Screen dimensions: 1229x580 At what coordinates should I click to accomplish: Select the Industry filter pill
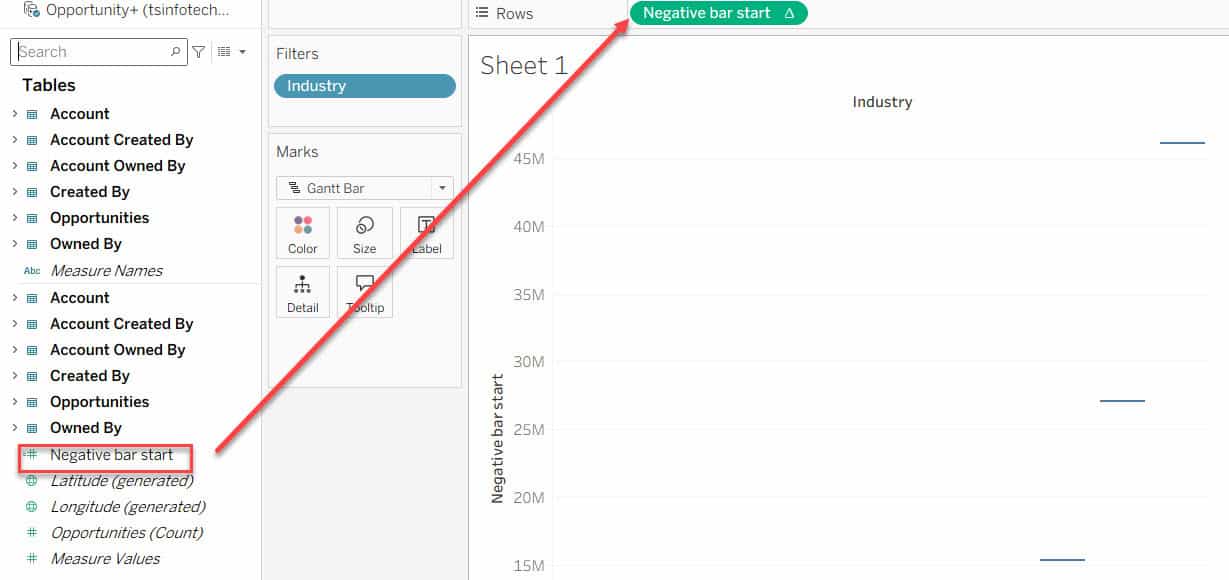[364, 86]
